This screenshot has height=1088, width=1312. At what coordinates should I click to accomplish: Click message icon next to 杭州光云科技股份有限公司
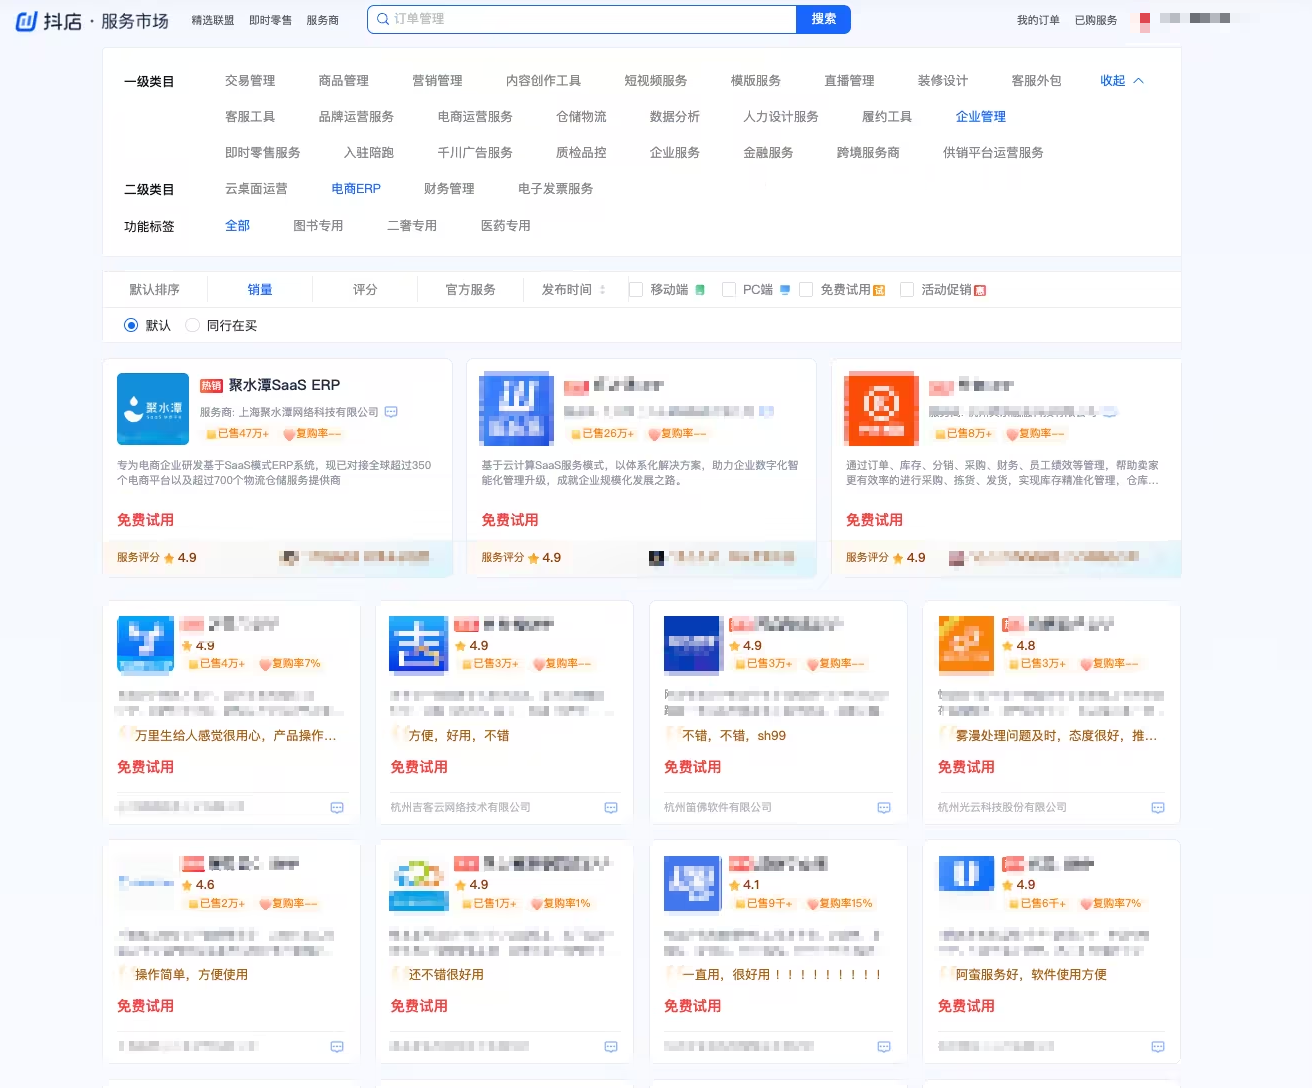(x=1158, y=808)
